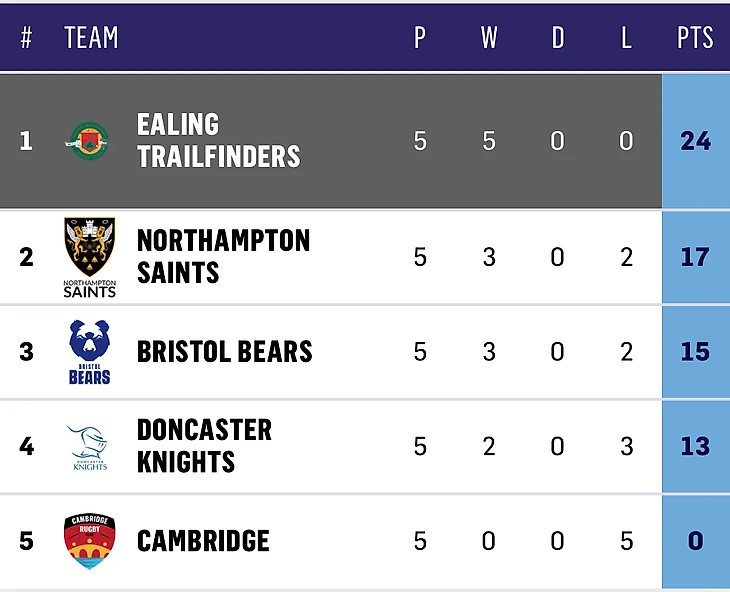This screenshot has height=592, width=730.
Task: Click the Northampton Saints club logo
Action: [x=89, y=256]
